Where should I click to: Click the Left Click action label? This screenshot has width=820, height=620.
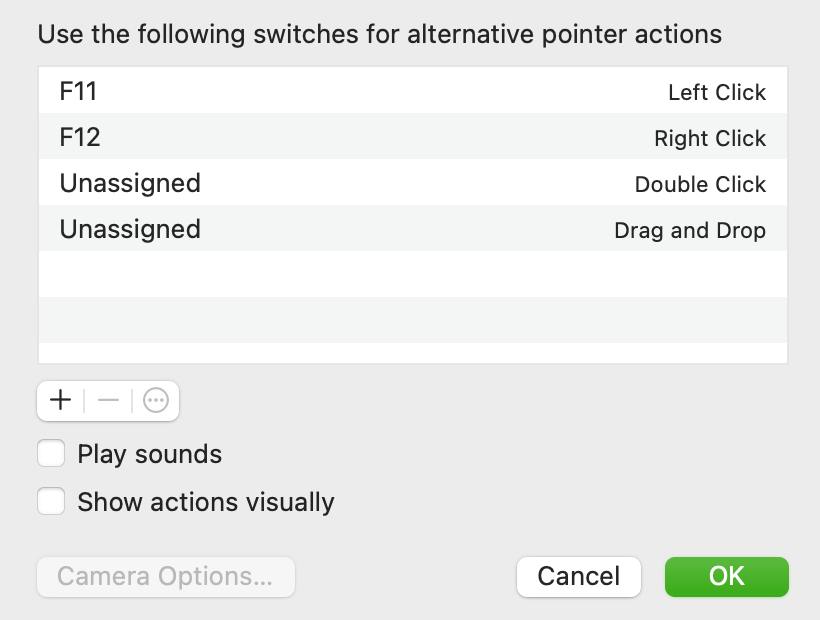click(x=717, y=93)
